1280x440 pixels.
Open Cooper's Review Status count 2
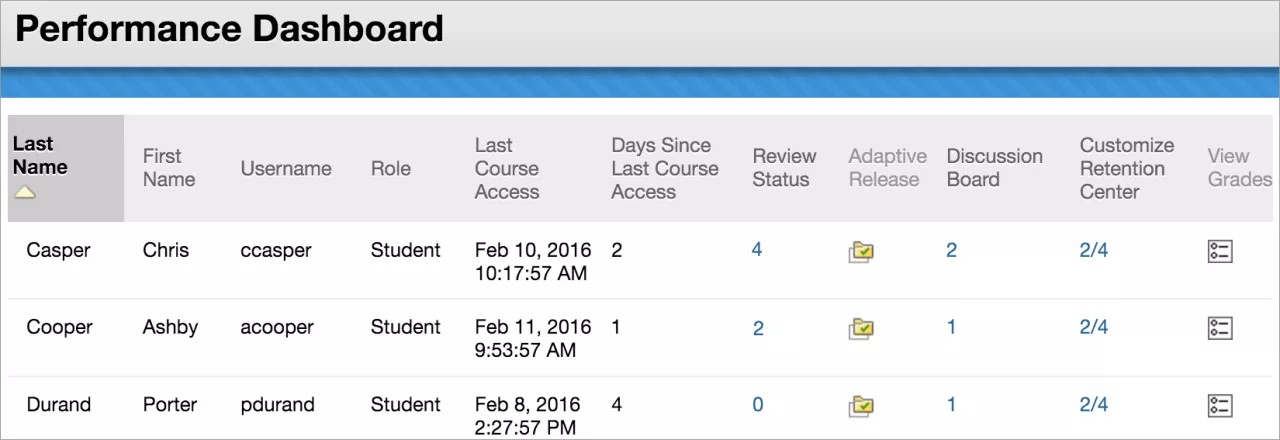[758, 328]
